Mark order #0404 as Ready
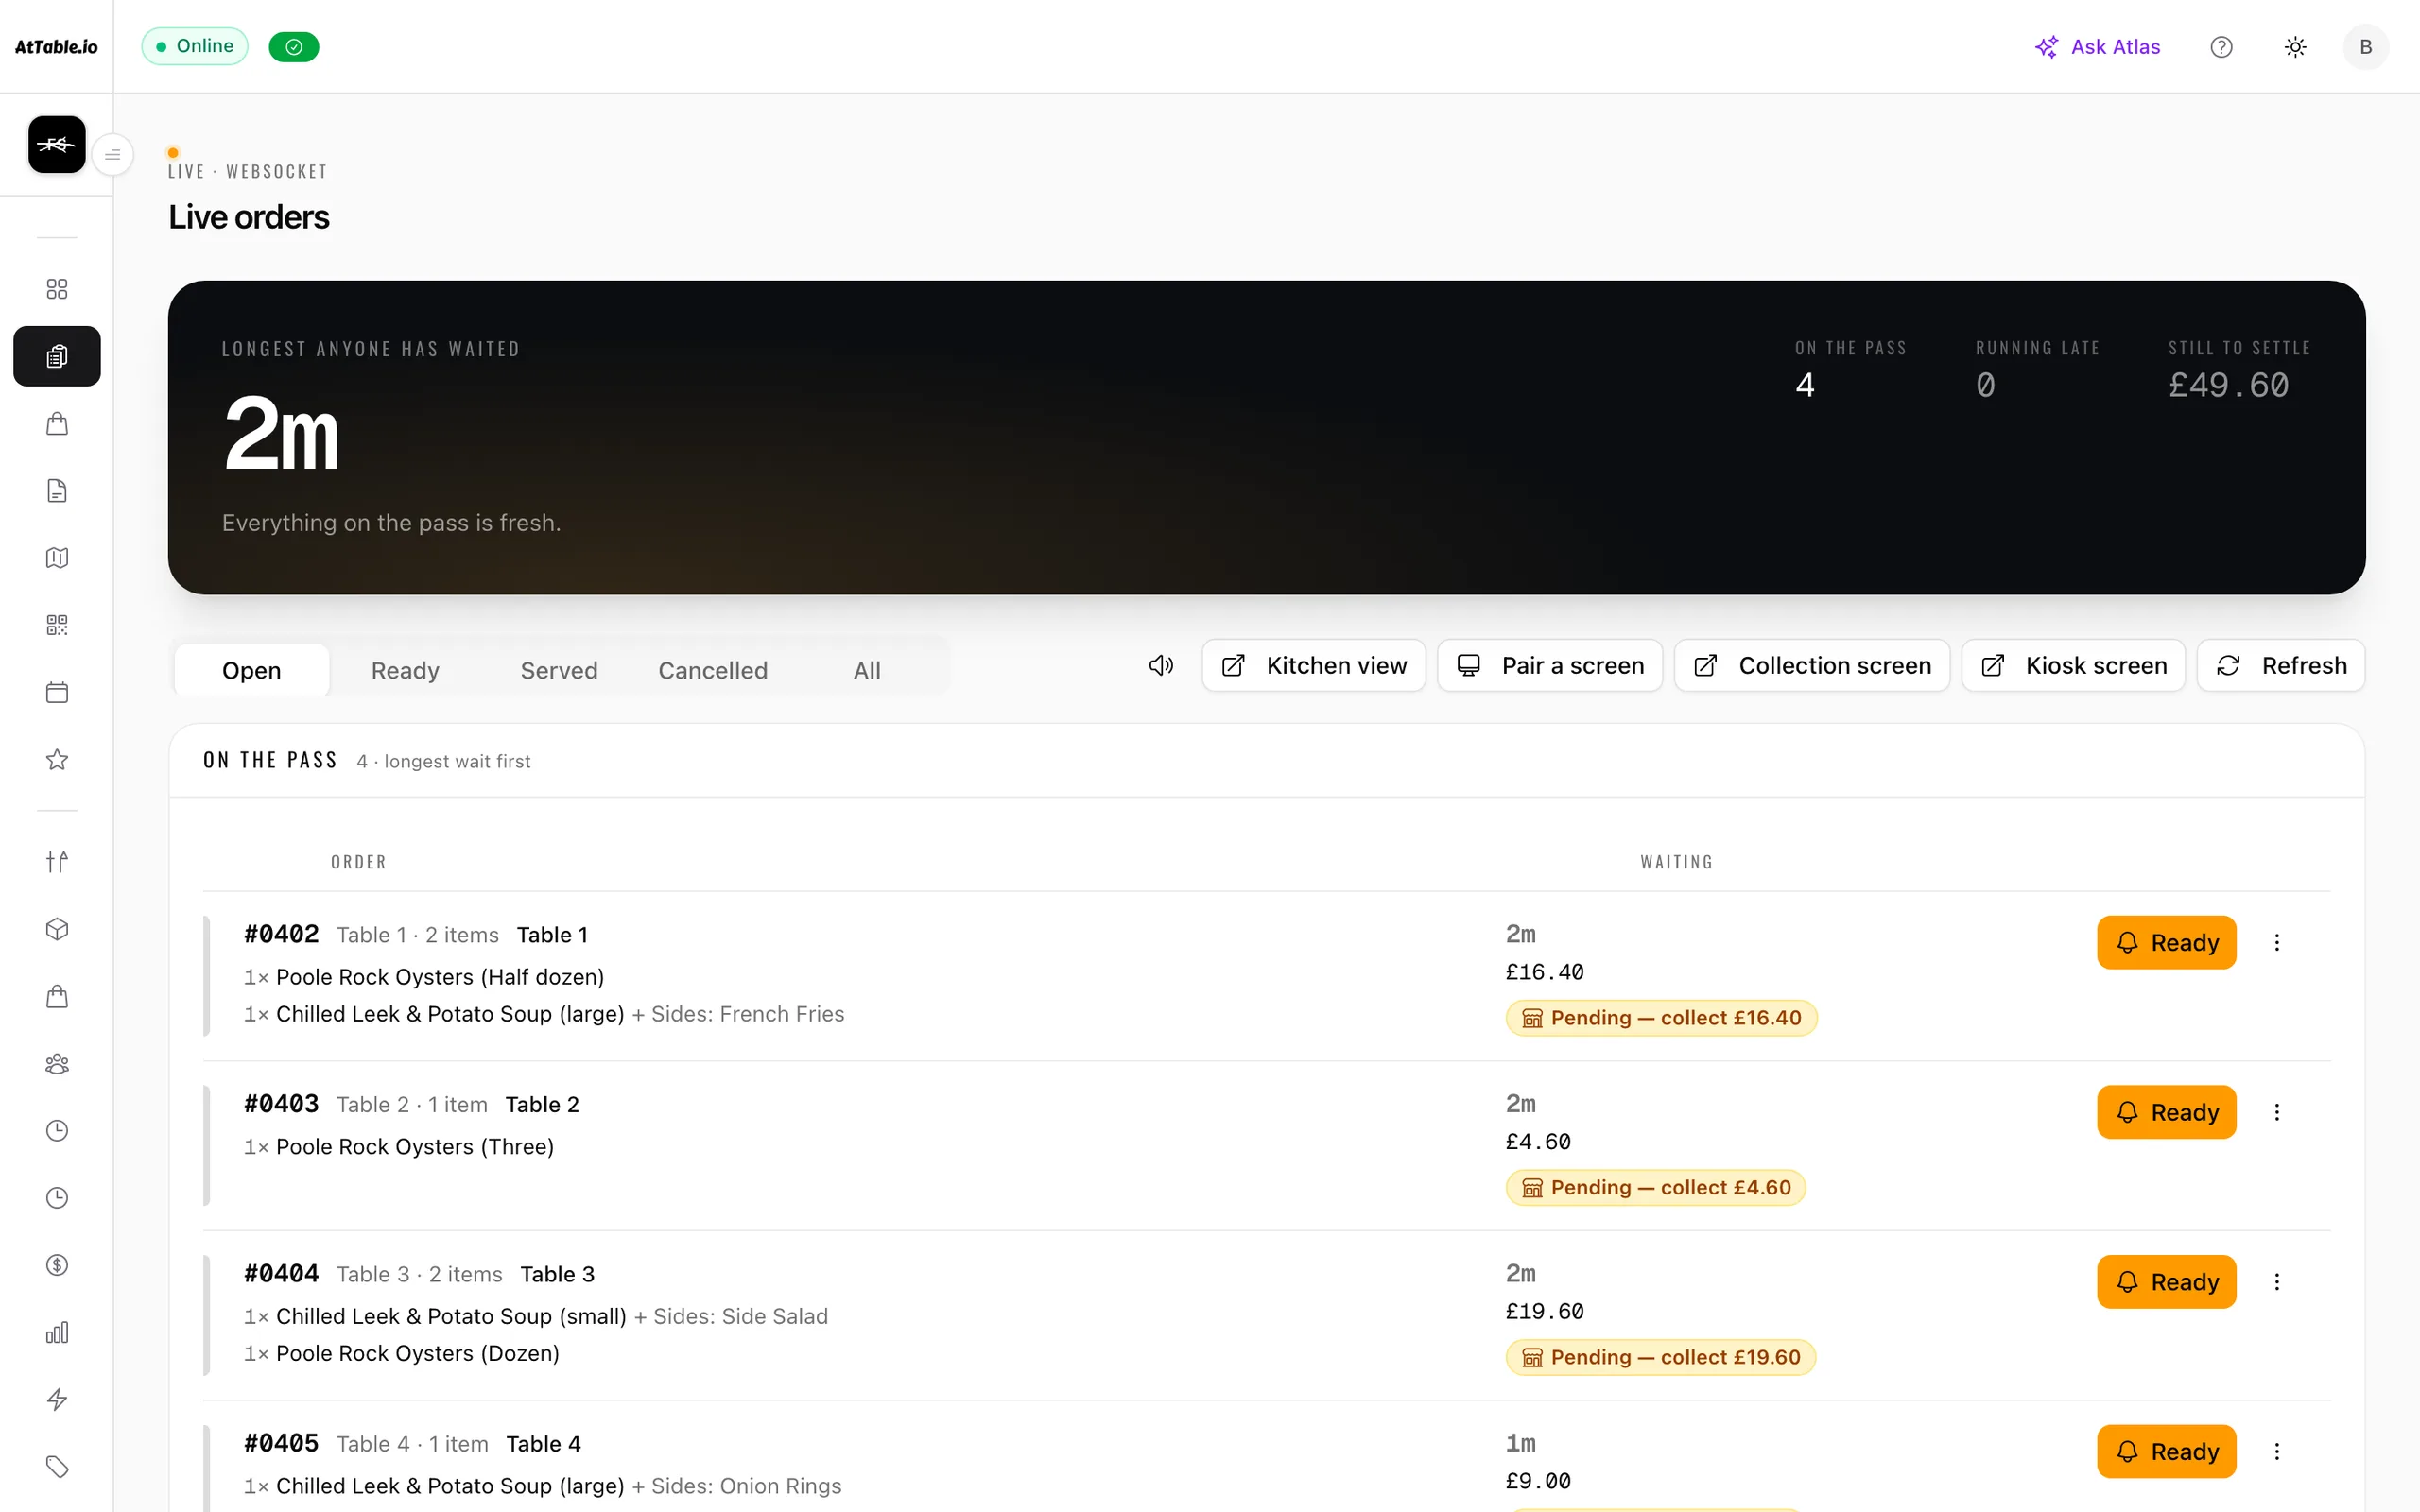Viewport: 2420px width, 1512px height. point(2166,1281)
